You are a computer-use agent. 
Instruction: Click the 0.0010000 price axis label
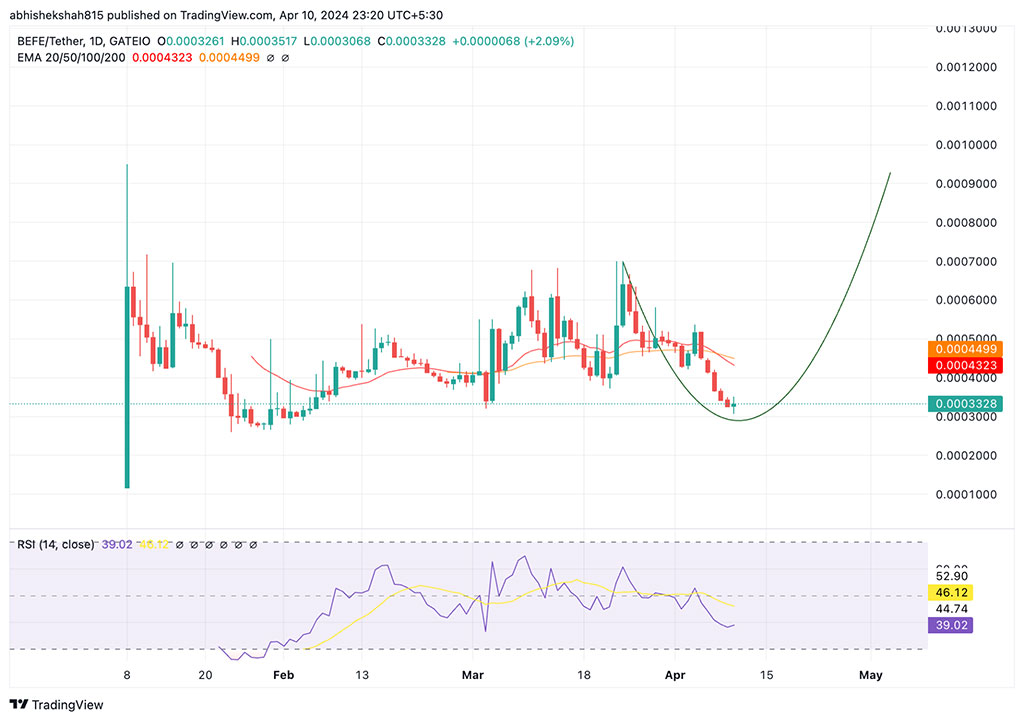coord(967,145)
